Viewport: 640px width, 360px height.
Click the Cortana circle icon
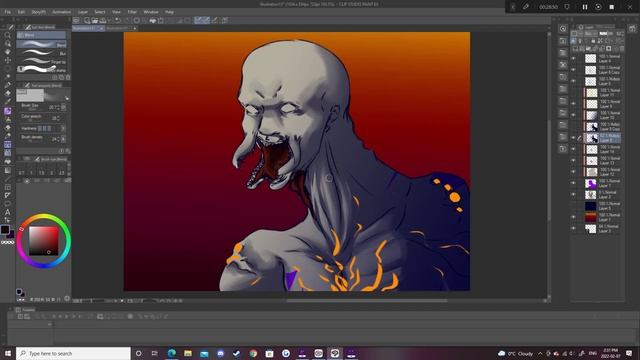click(x=138, y=353)
